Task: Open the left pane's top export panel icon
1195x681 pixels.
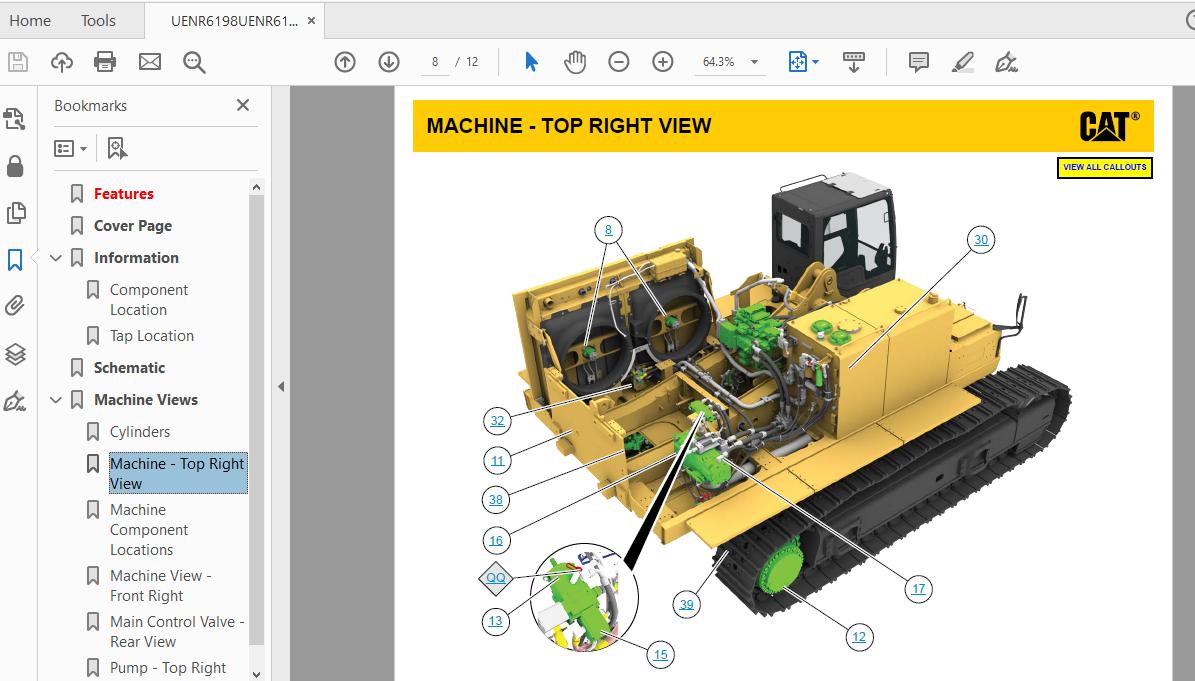Action: pos(14,120)
